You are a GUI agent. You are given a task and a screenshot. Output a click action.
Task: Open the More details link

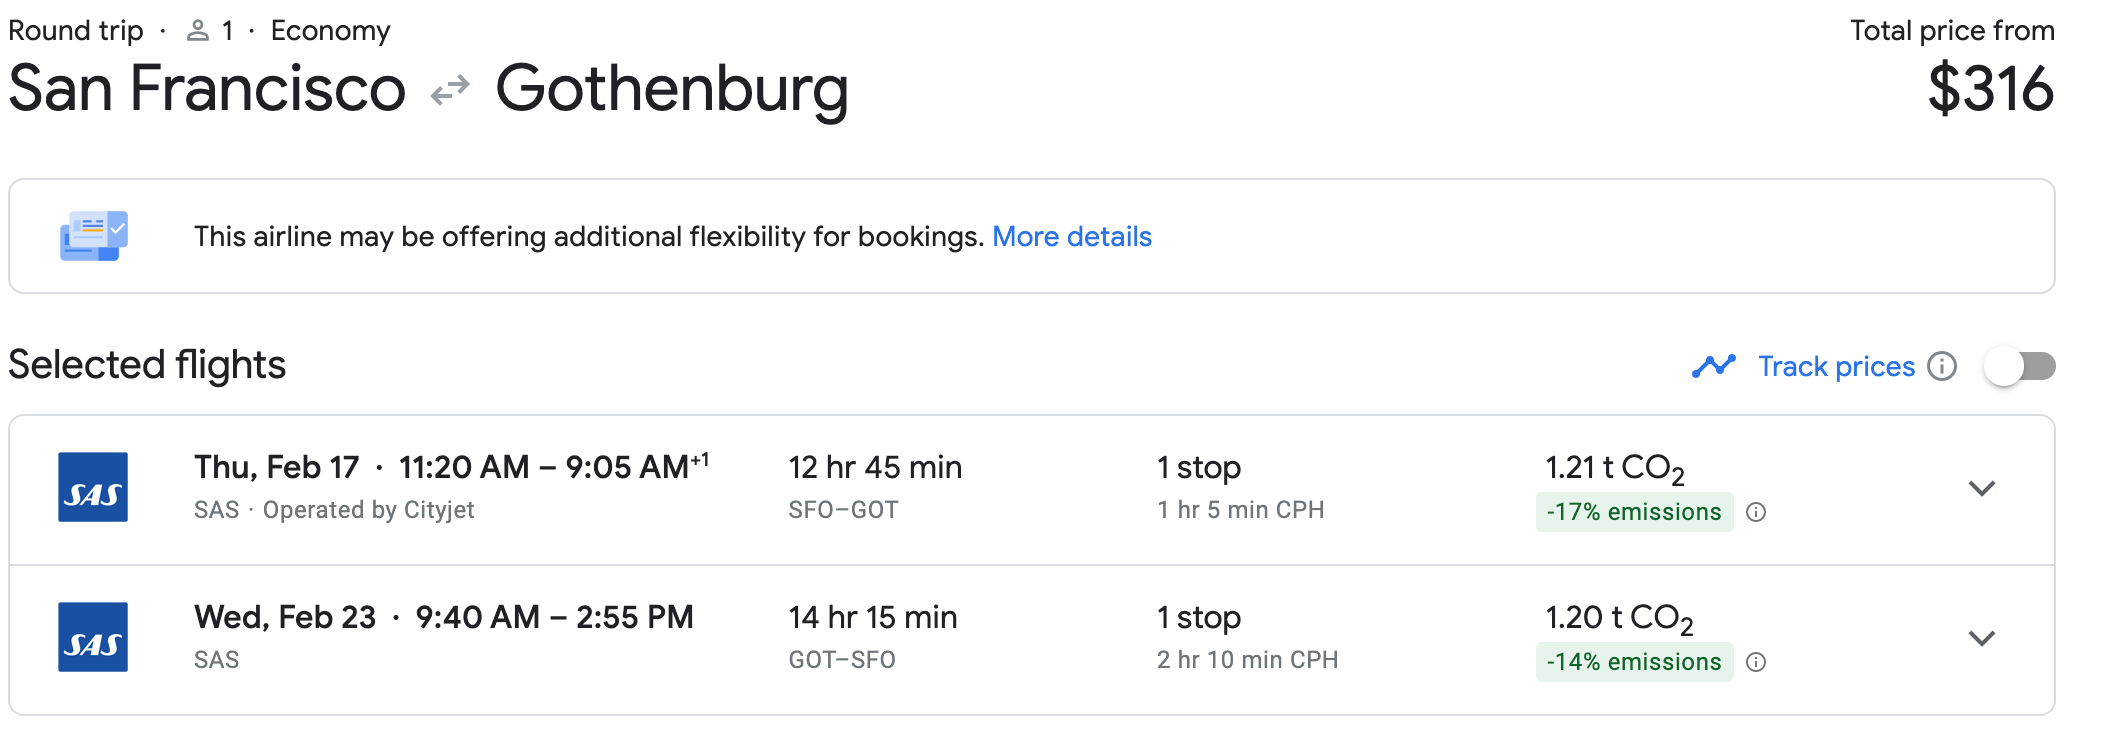1071,237
